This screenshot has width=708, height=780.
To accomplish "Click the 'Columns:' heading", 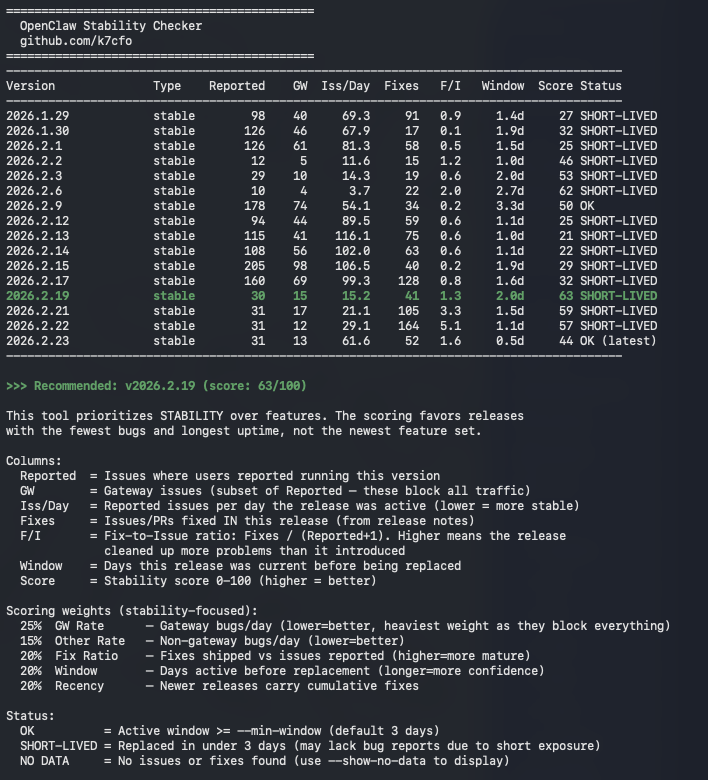I will click(34, 461).
